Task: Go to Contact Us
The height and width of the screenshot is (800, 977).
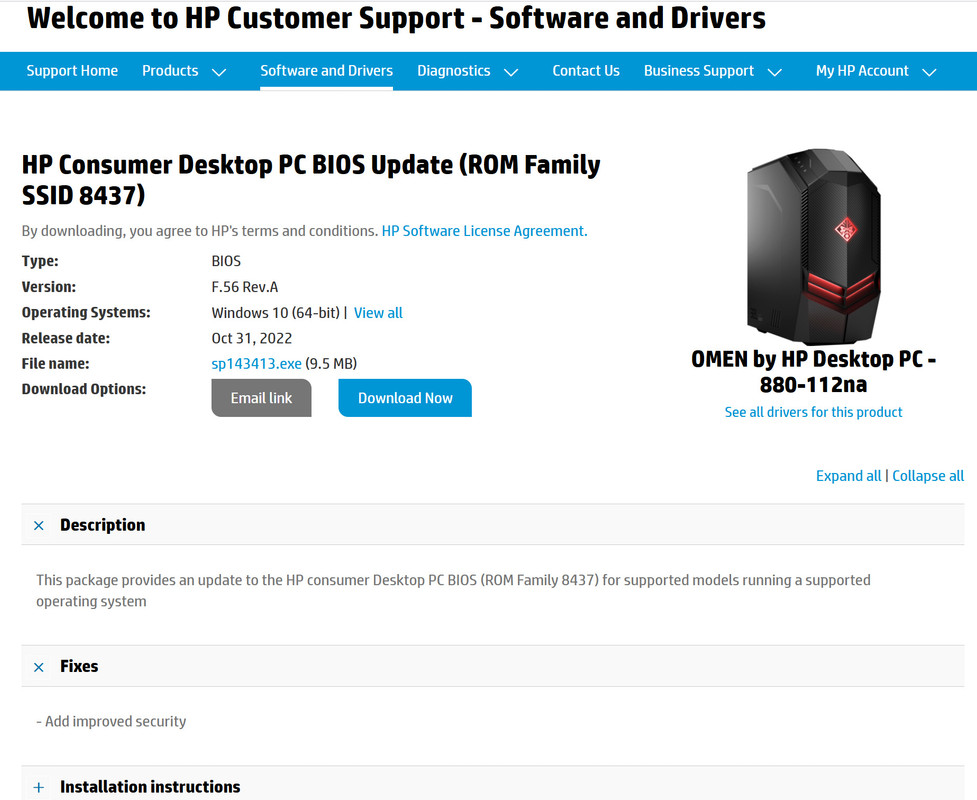Action: point(586,71)
